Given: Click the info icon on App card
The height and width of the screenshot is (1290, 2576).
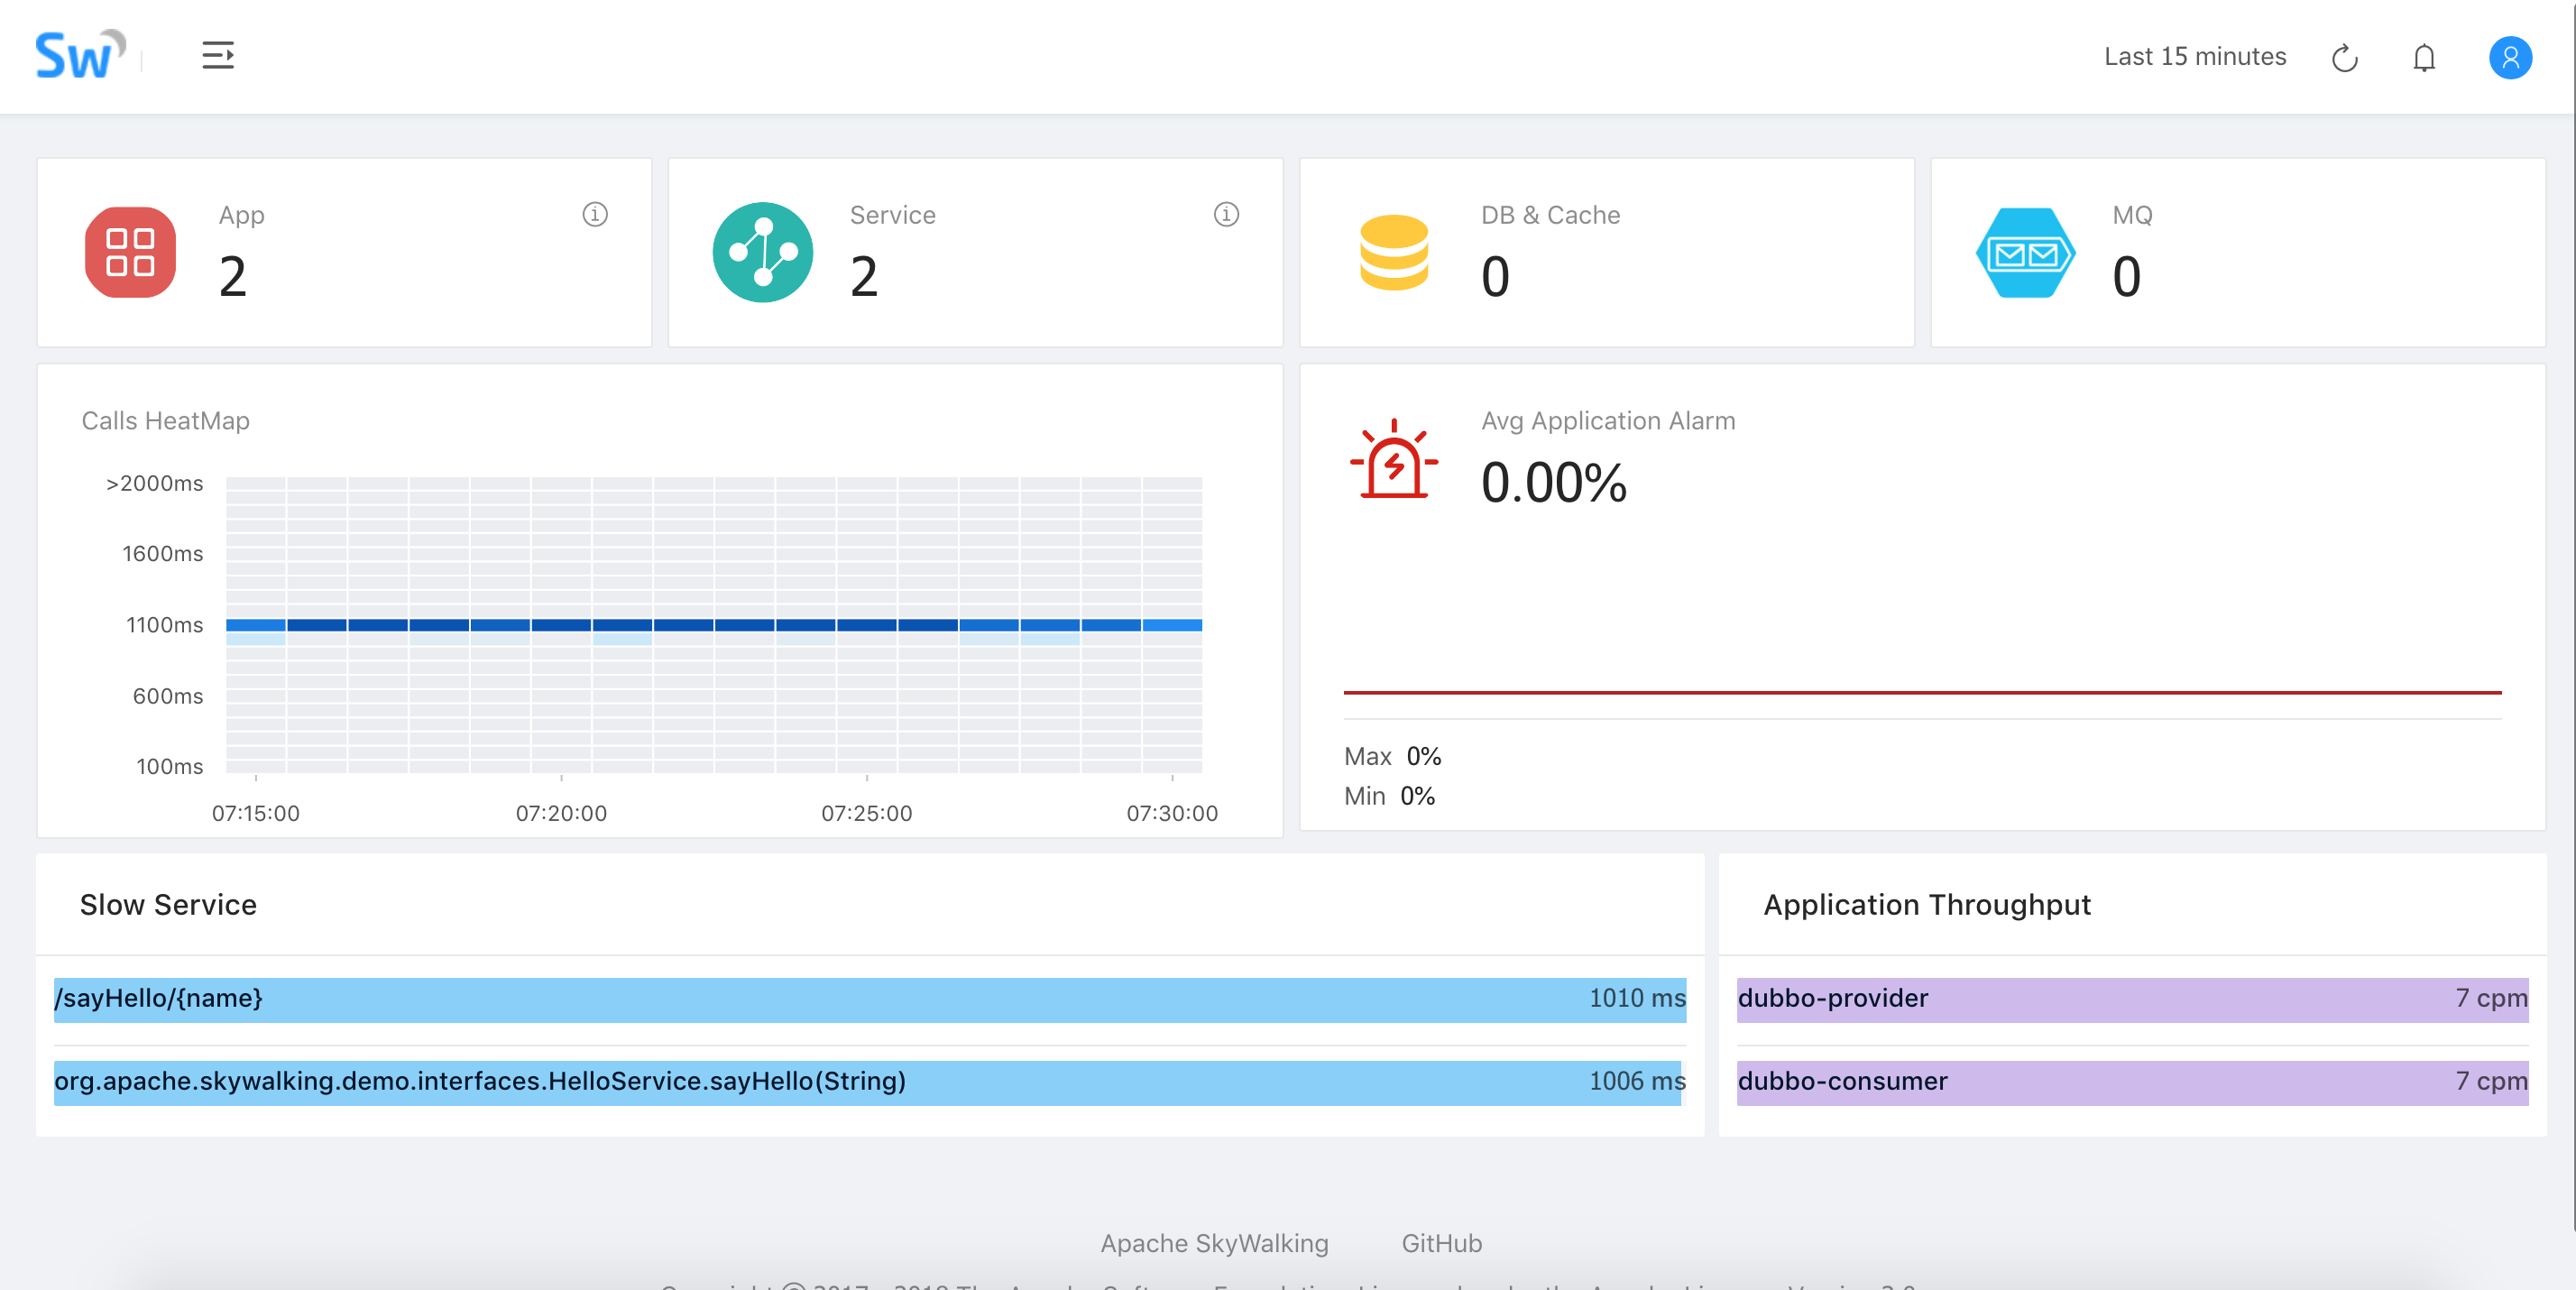Looking at the screenshot, I should click(595, 215).
